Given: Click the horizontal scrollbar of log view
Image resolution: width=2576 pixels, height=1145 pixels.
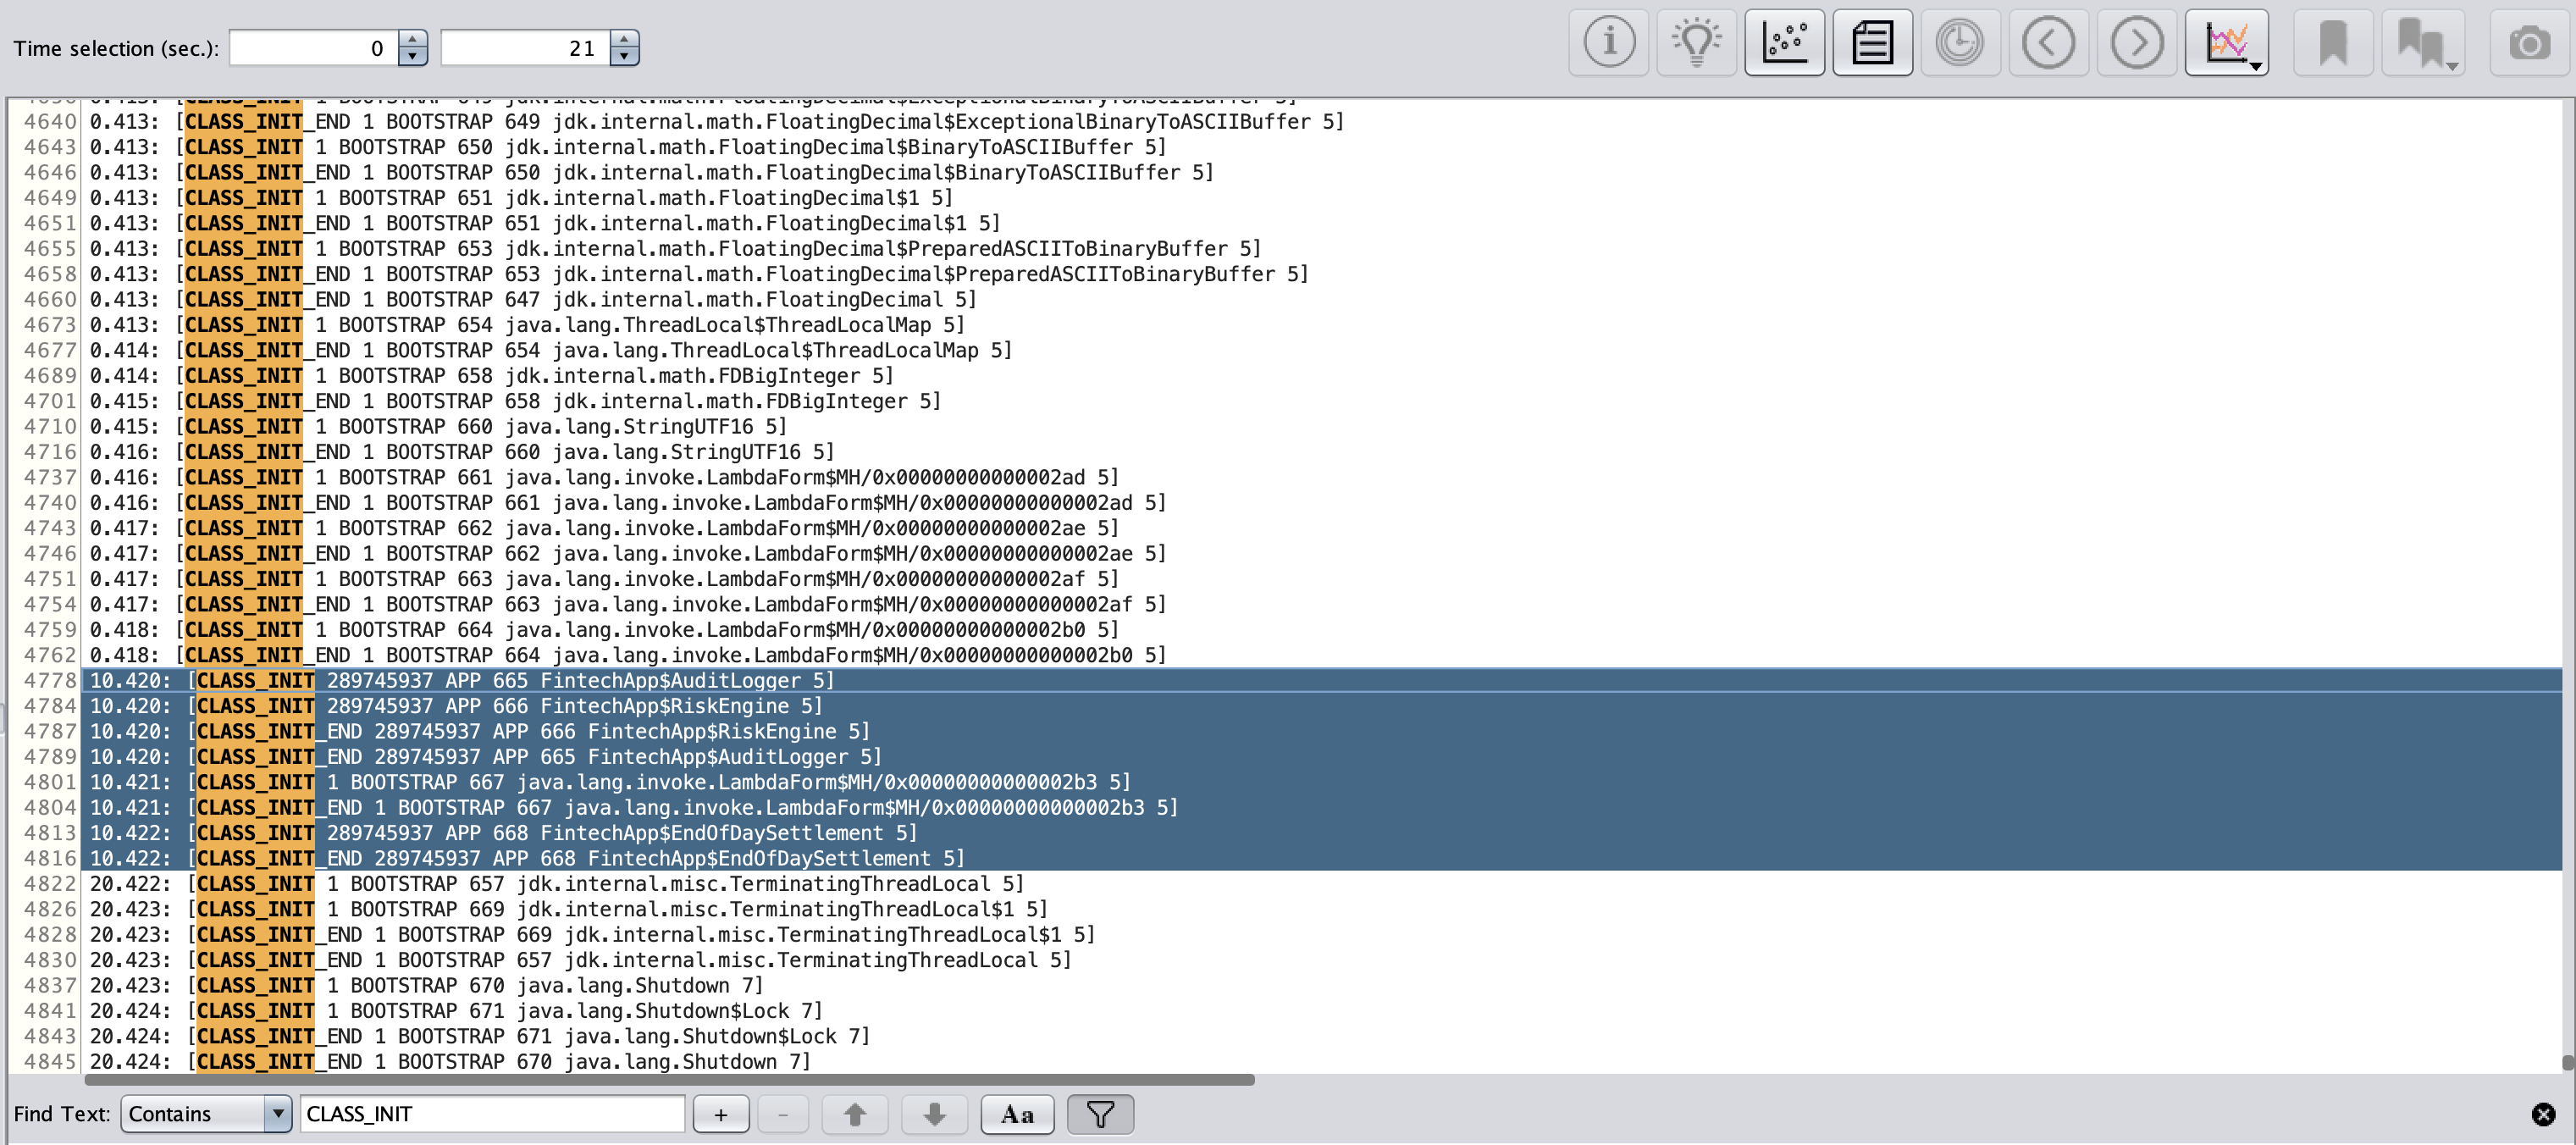Looking at the screenshot, I should pos(670,1080).
